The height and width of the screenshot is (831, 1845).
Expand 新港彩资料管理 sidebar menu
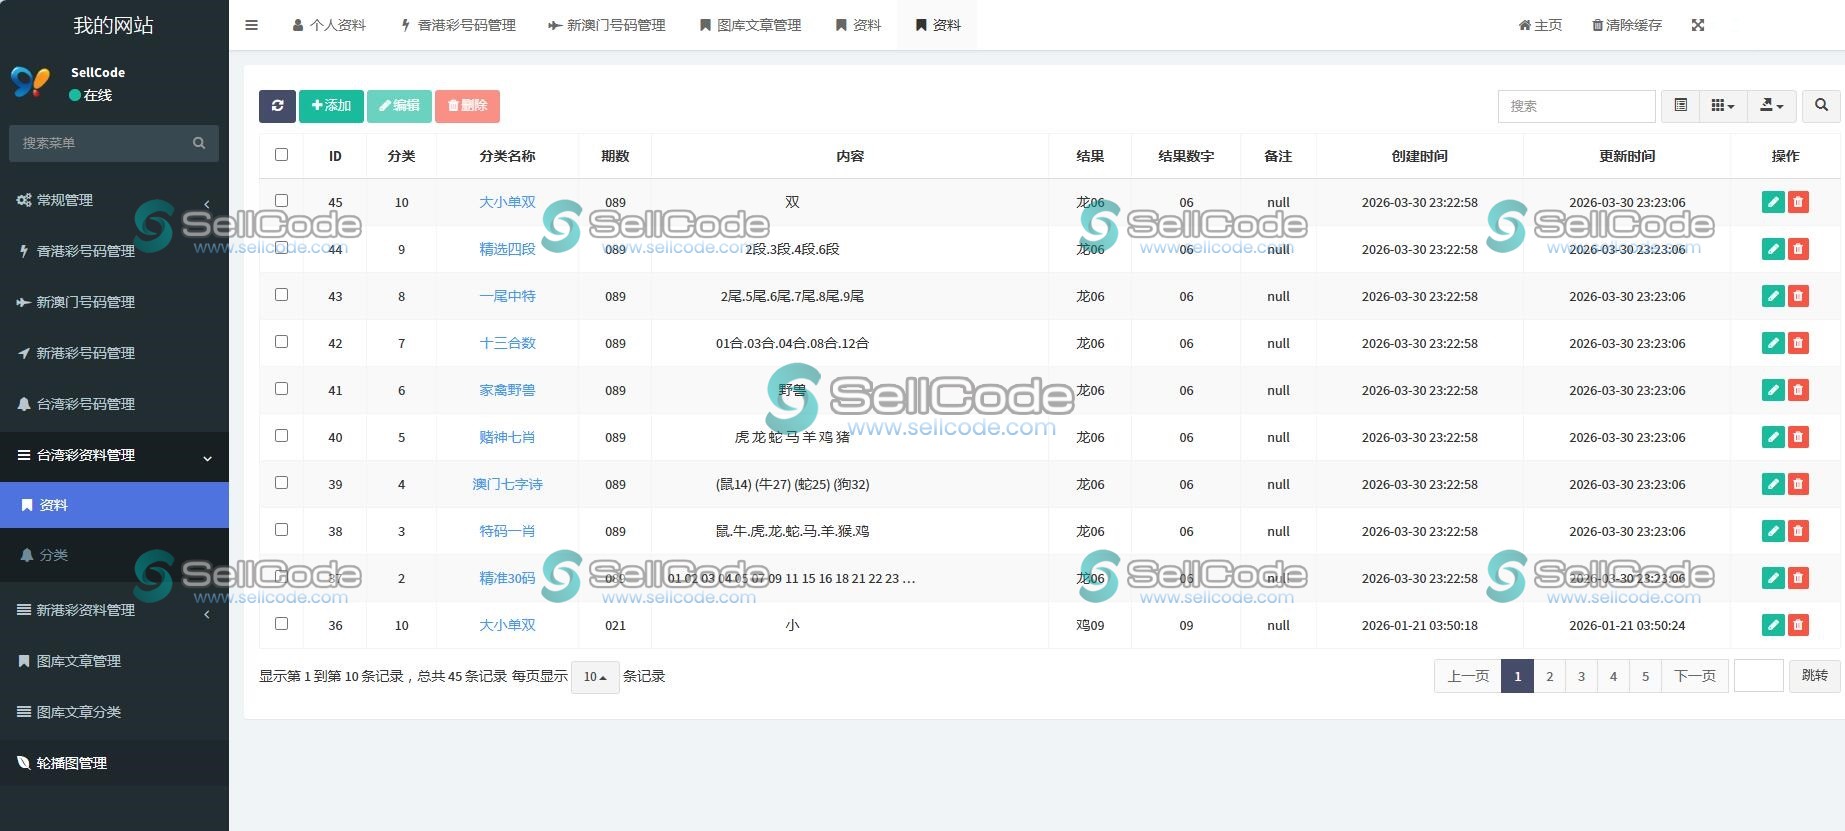114,610
